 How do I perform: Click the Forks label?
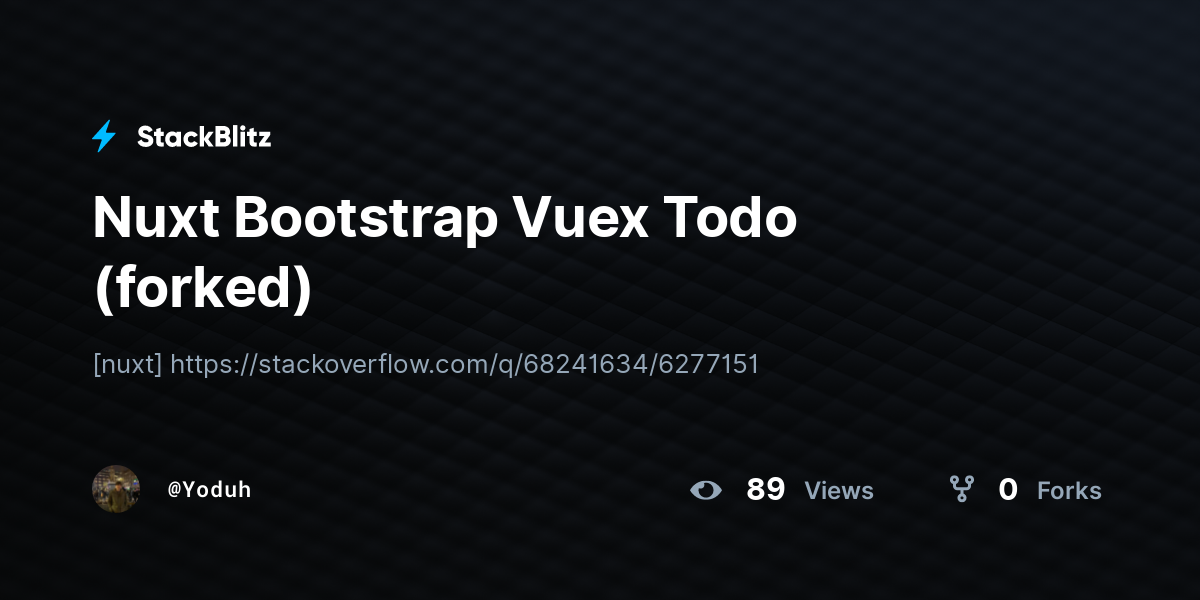1069,490
